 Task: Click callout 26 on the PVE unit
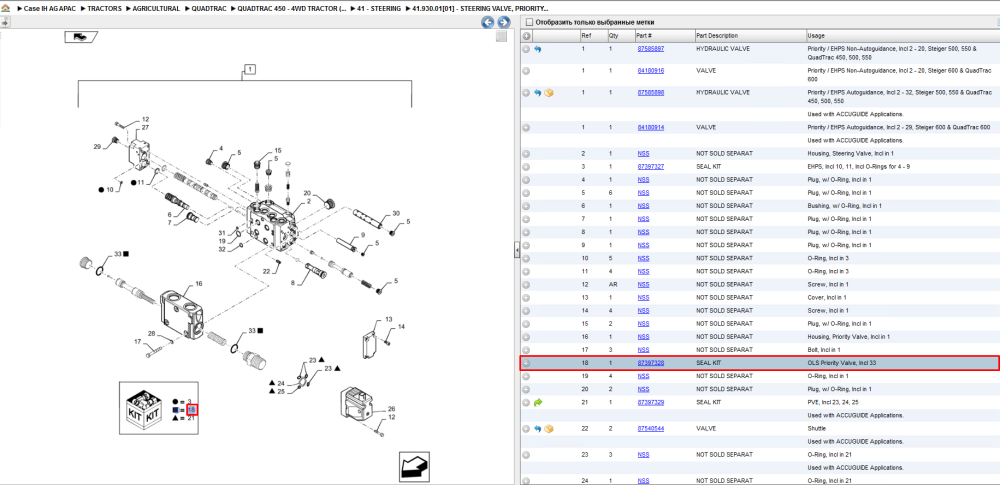pos(392,409)
